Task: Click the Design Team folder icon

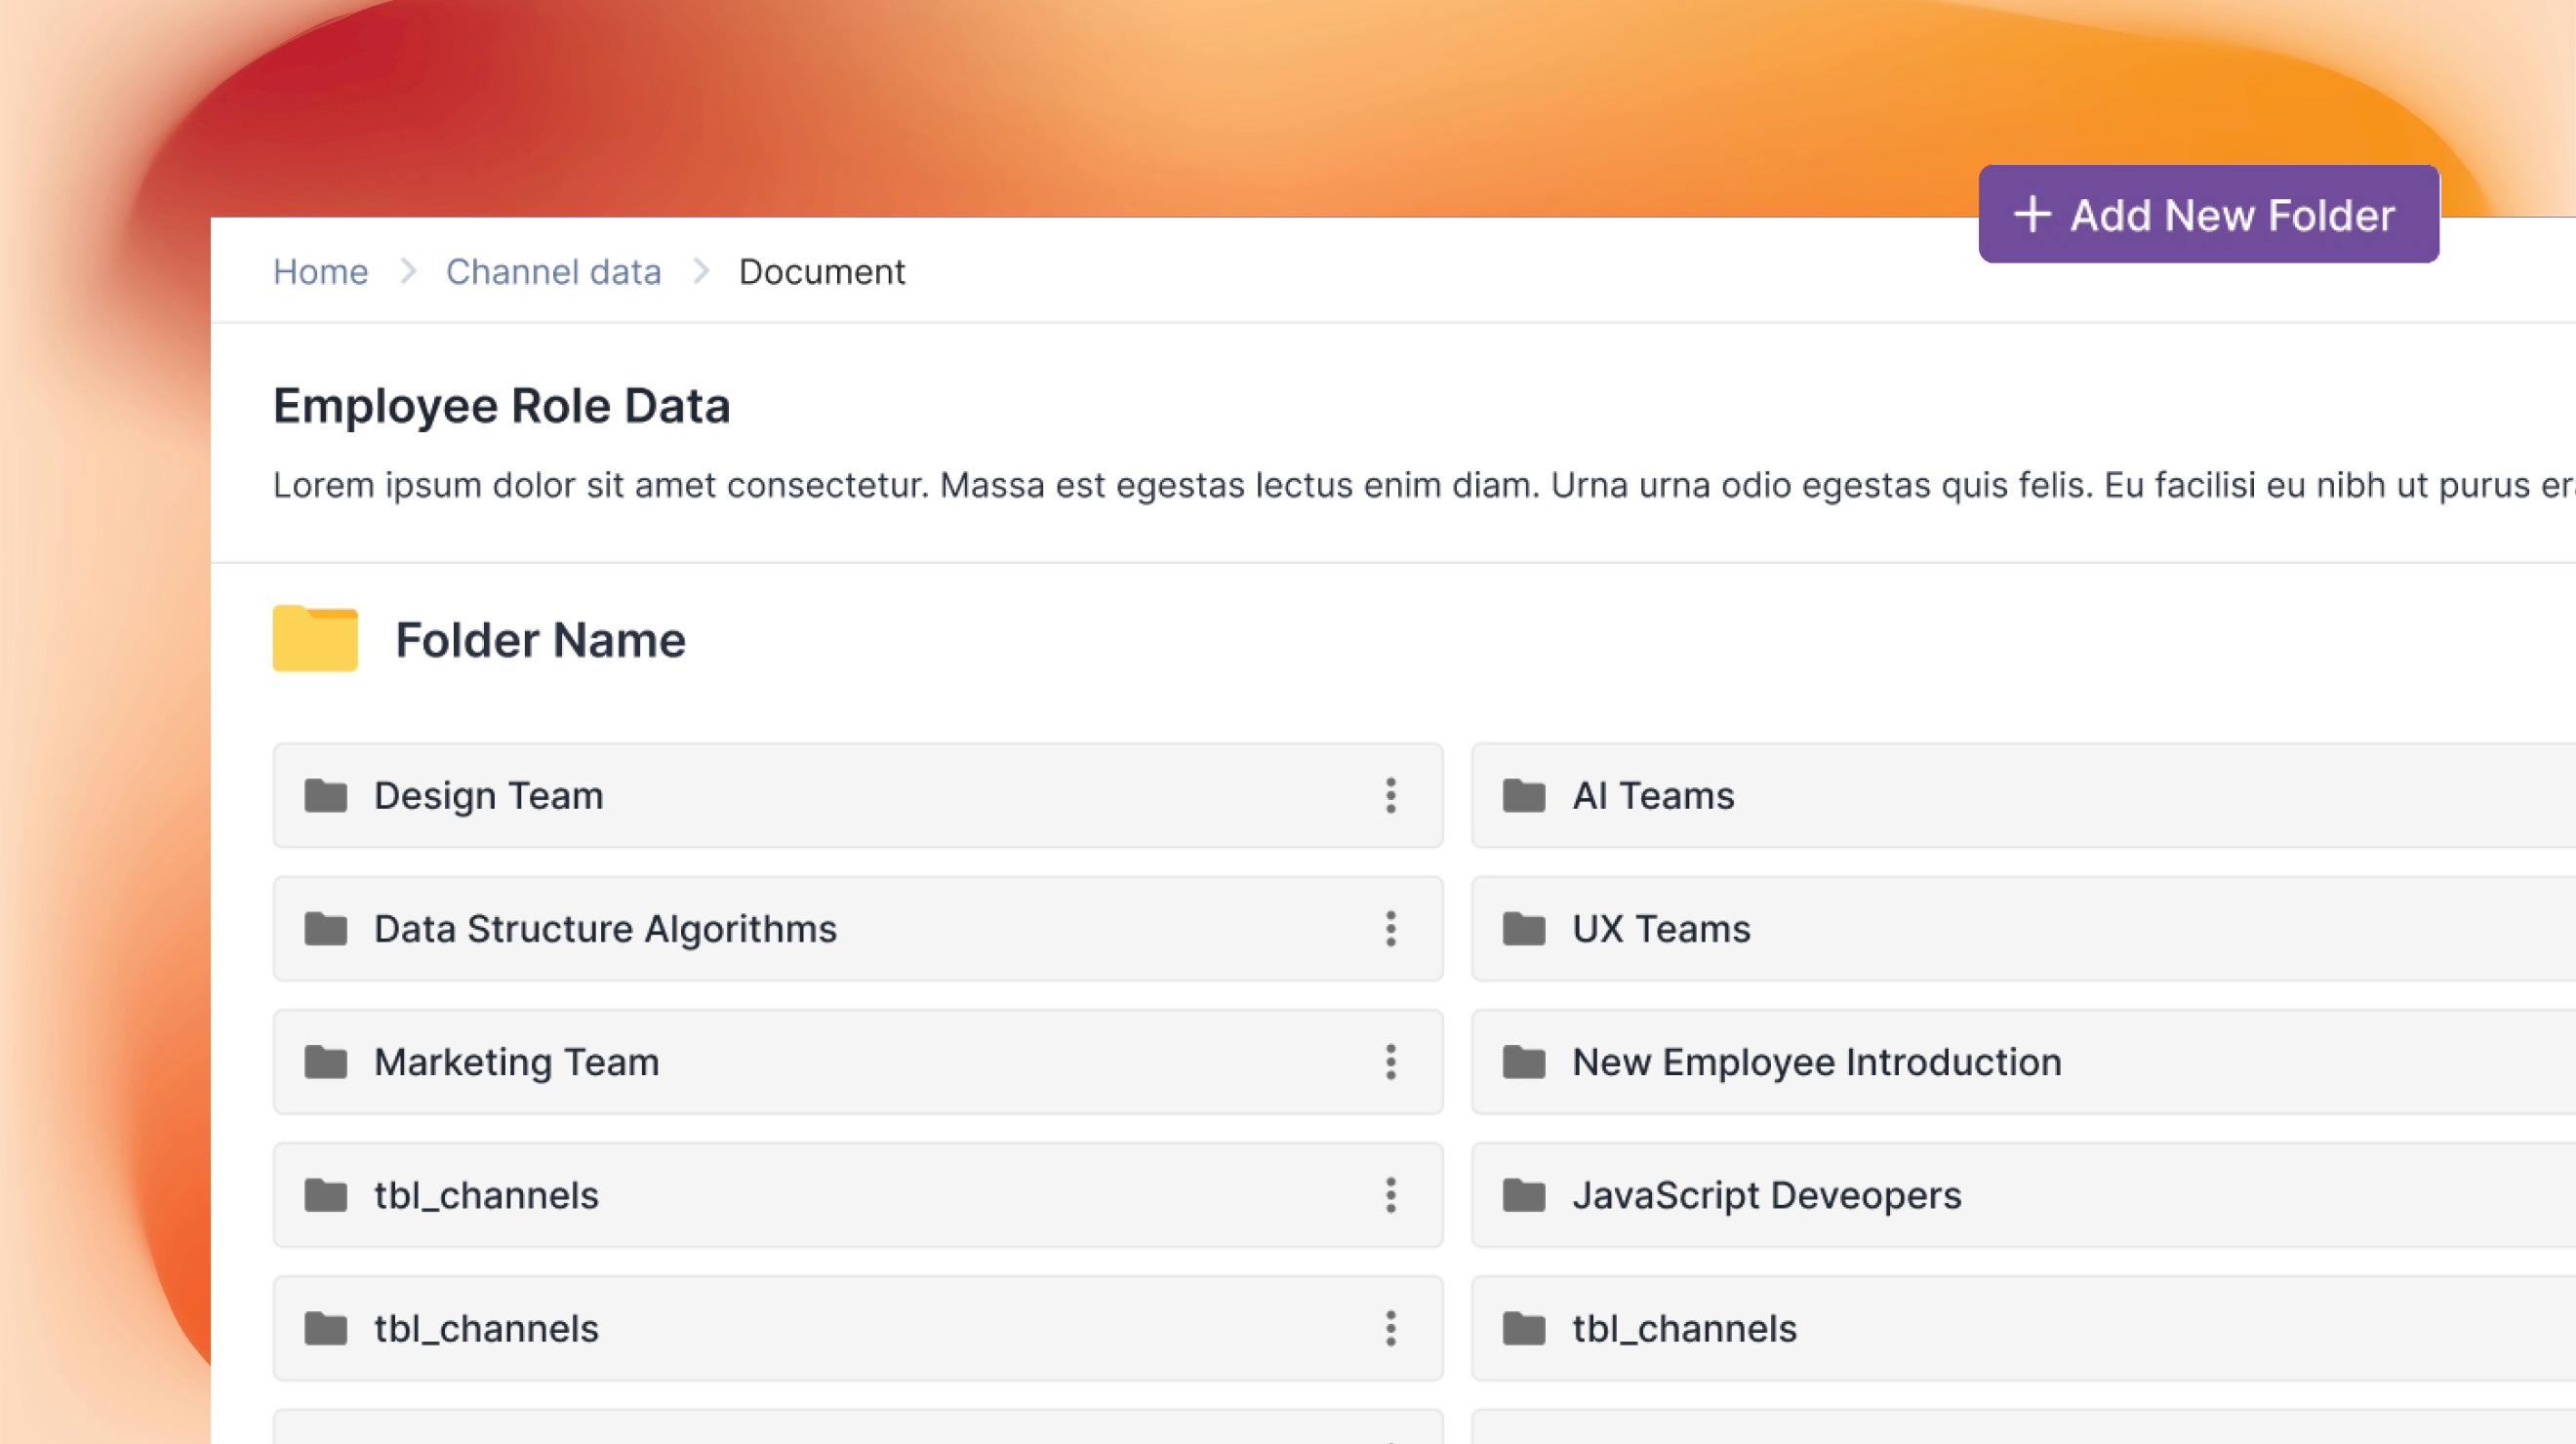Action: tap(326, 796)
